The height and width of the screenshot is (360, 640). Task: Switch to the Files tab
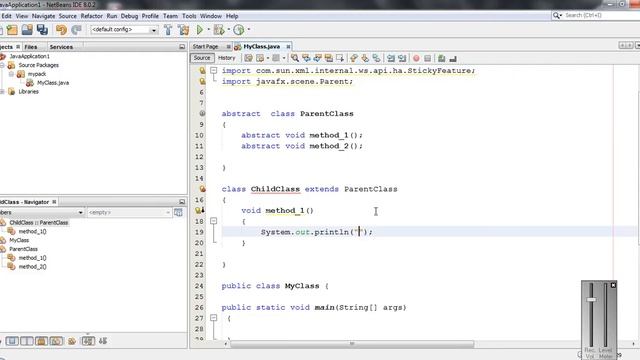[31, 47]
